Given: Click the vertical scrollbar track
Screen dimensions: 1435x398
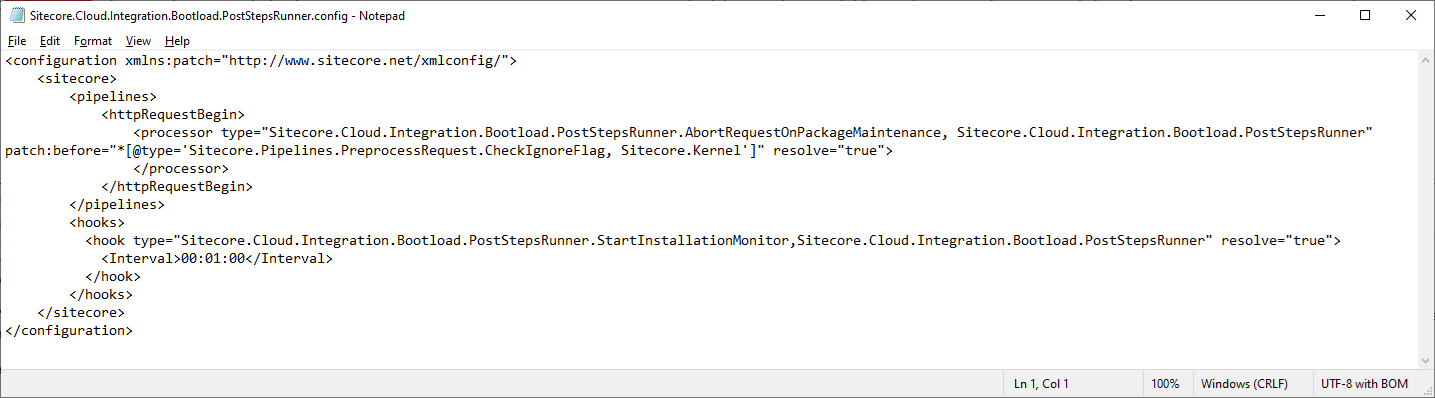Looking at the screenshot, I should click(1425, 210).
